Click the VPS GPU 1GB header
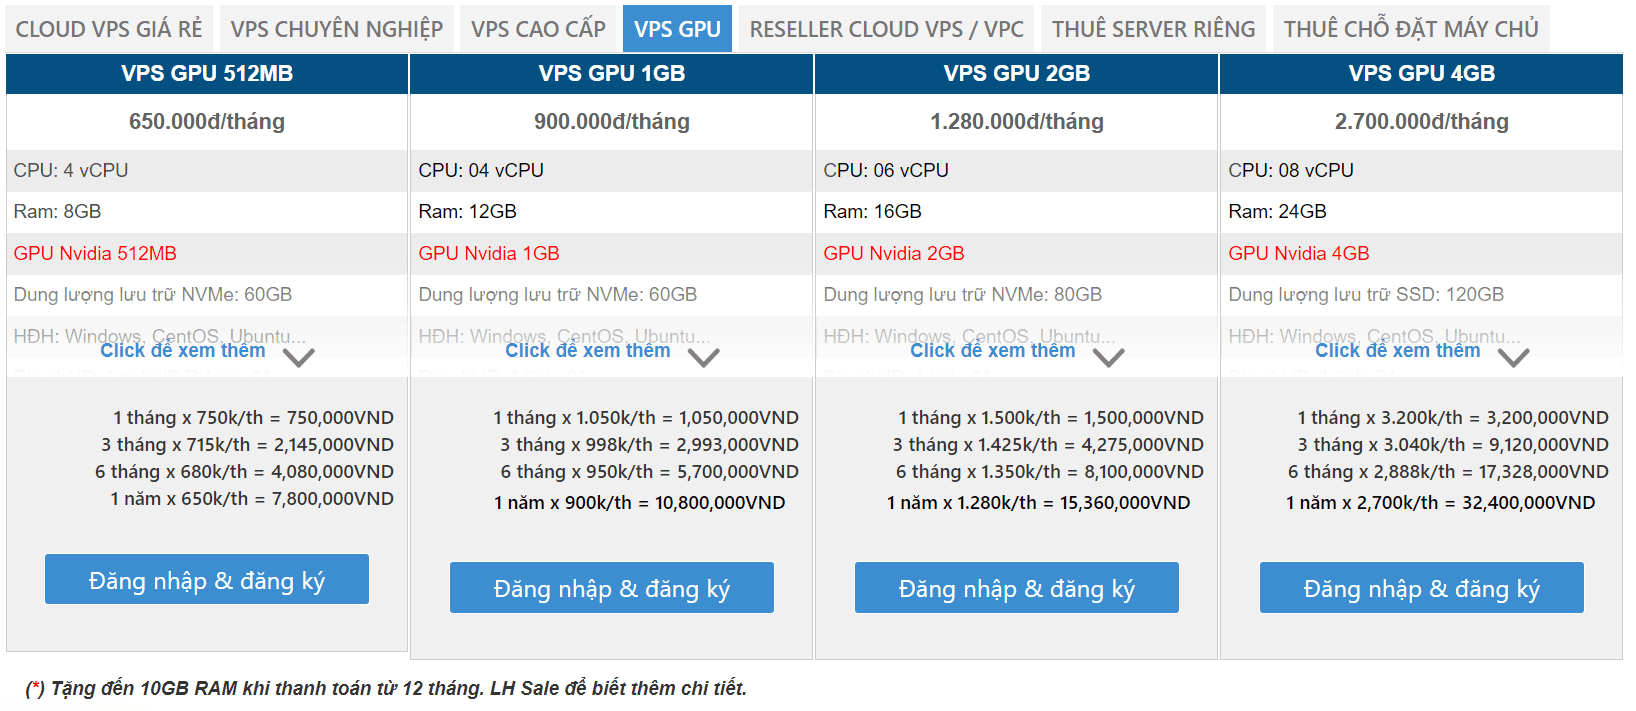The image size is (1636, 711). click(x=612, y=74)
